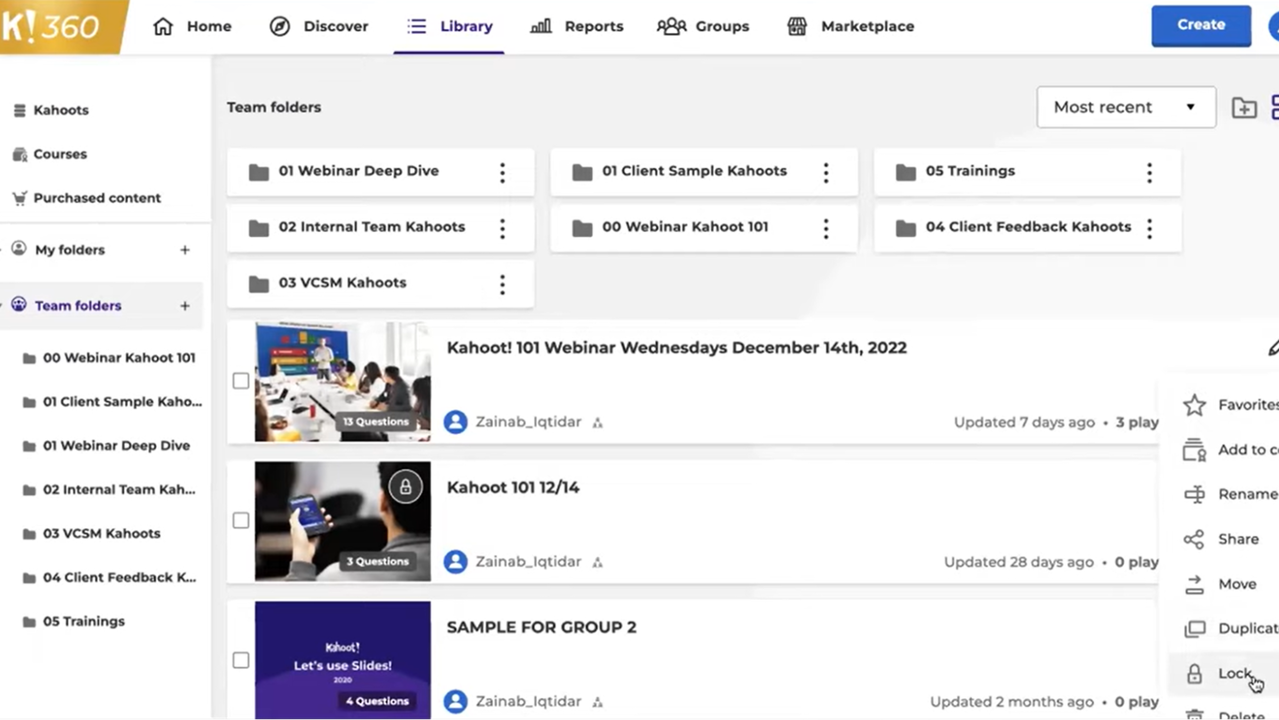Open the Most recent sort dropdown
The width and height of the screenshot is (1279, 720).
(x=1125, y=107)
